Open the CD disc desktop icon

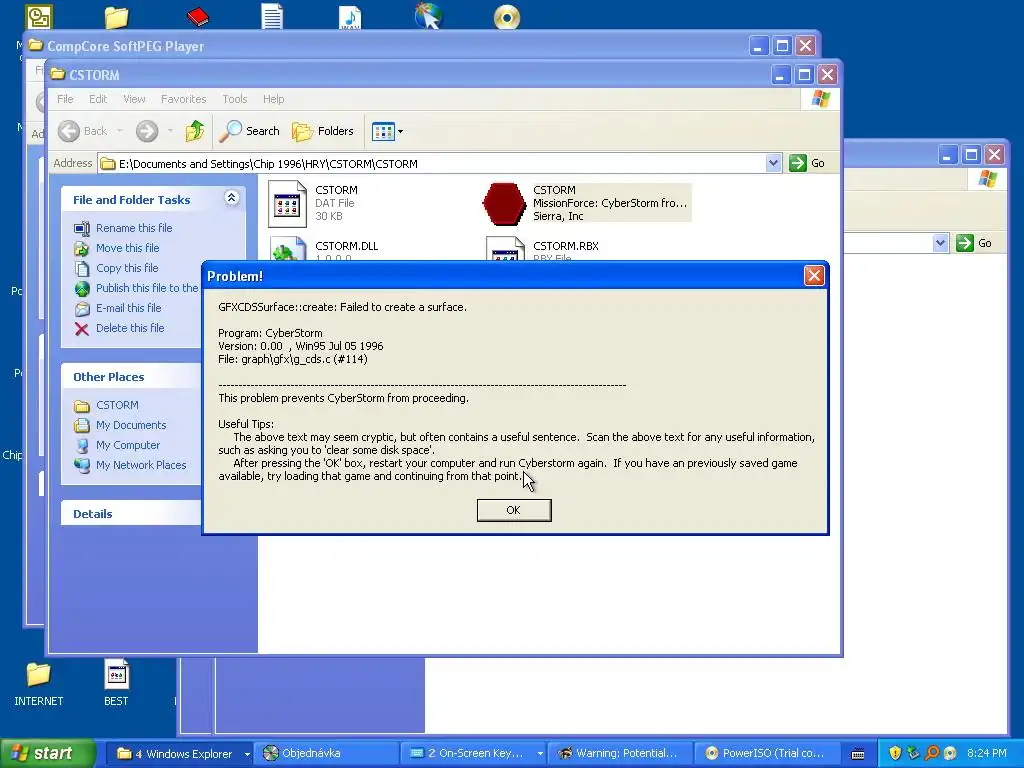[507, 17]
